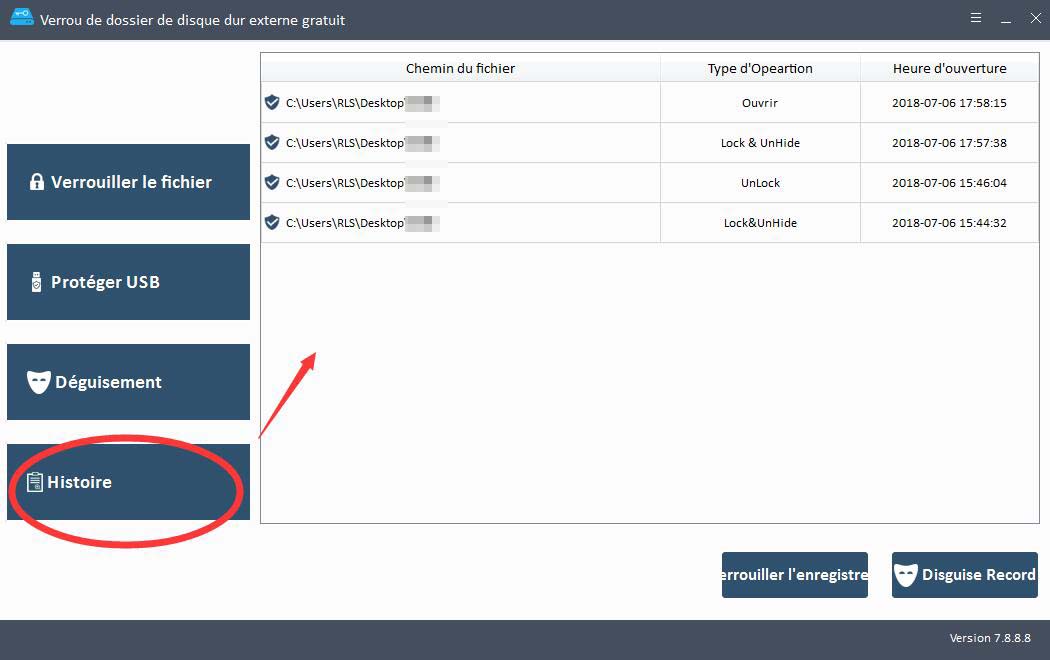Click the UnLock operation cell
The width and height of the screenshot is (1050, 660).
760,183
